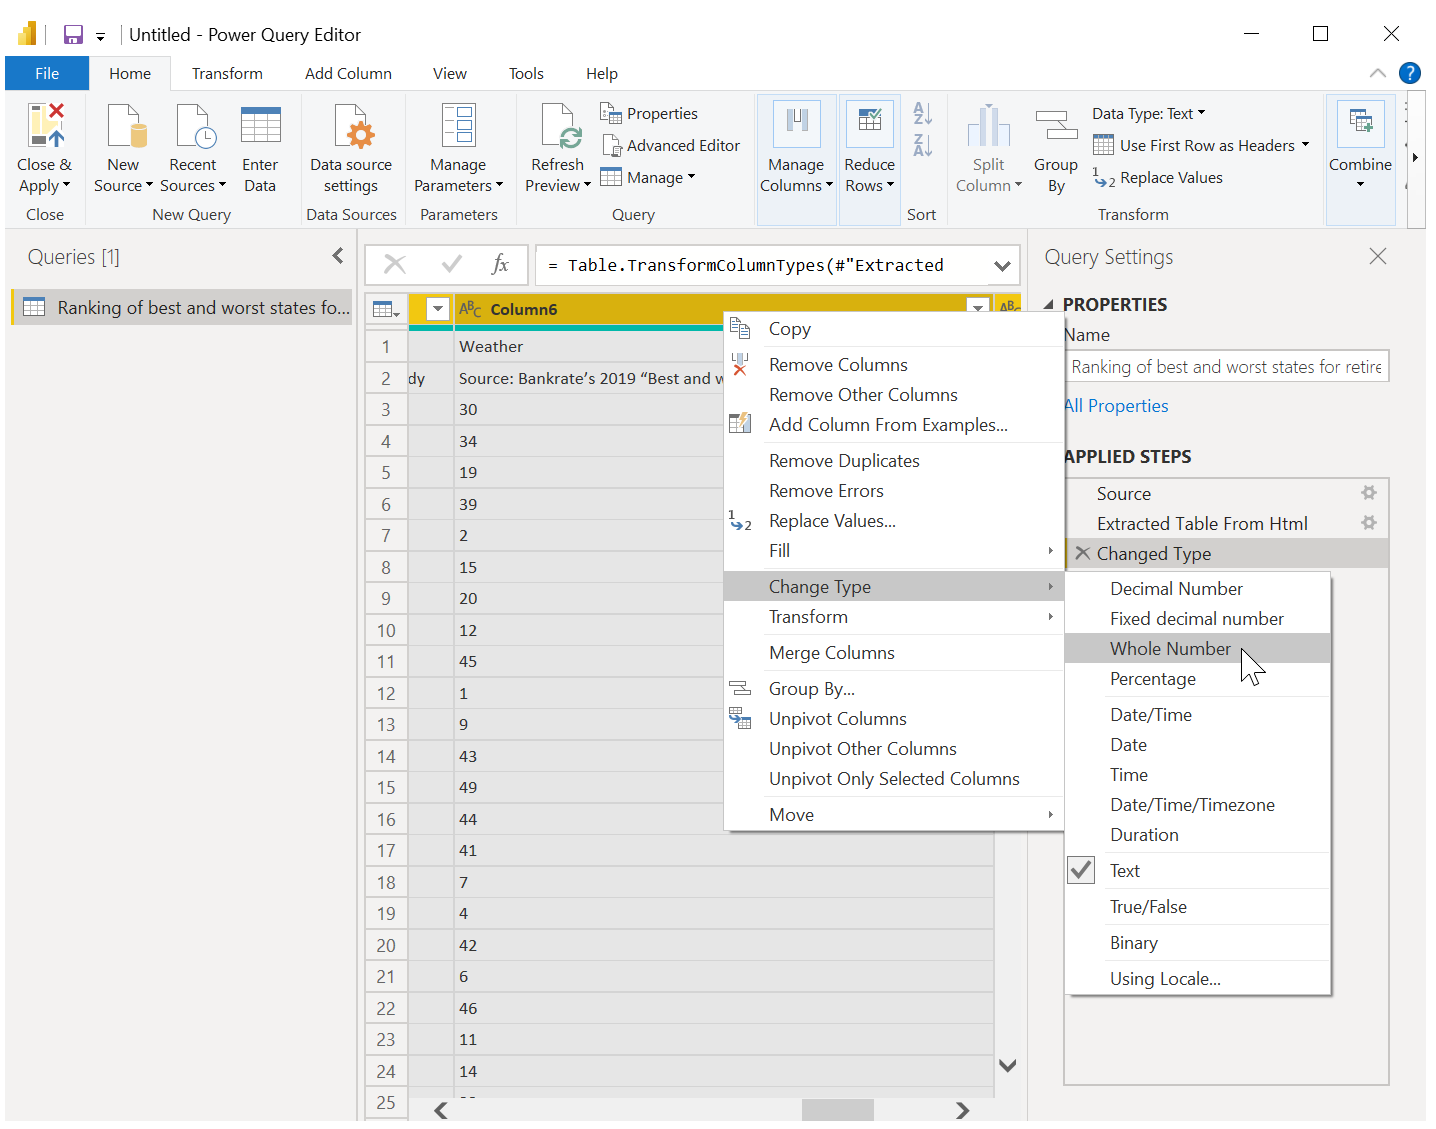
Task: Collapse the ribbon with the up chevron
Action: (1377, 73)
